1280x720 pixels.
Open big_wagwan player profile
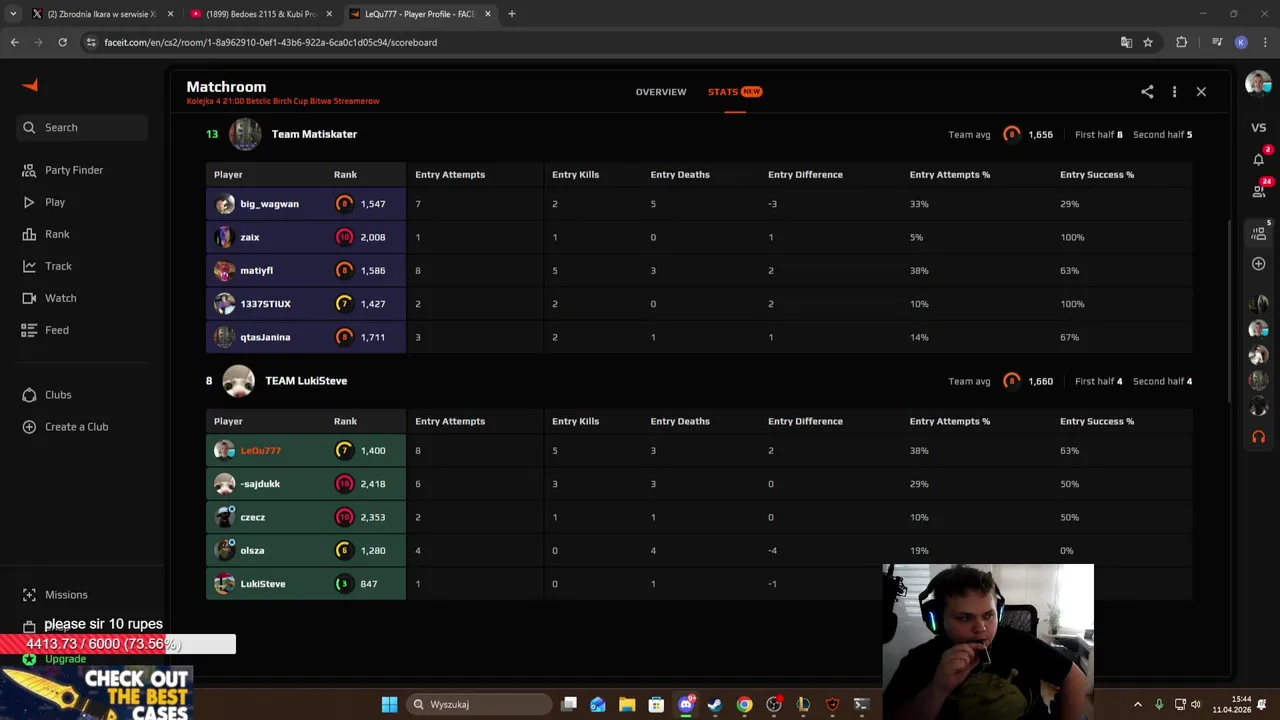(x=269, y=204)
